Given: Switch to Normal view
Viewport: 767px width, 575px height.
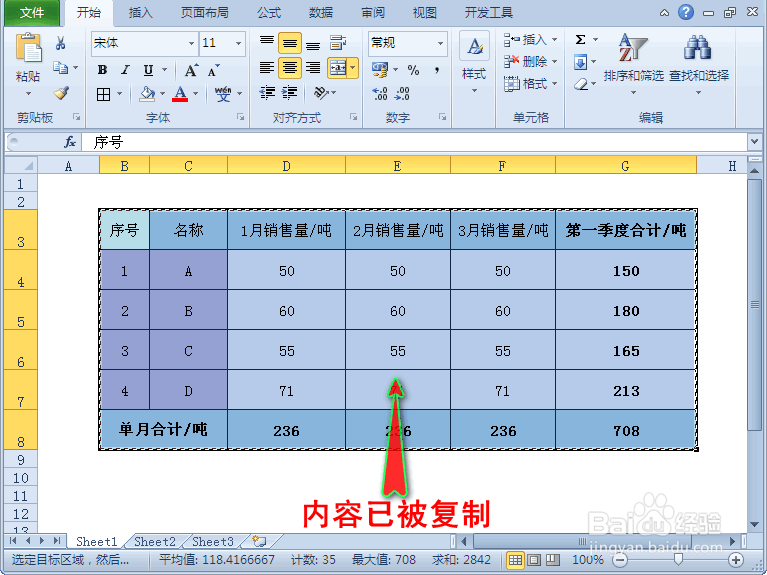Looking at the screenshot, I should [515, 560].
